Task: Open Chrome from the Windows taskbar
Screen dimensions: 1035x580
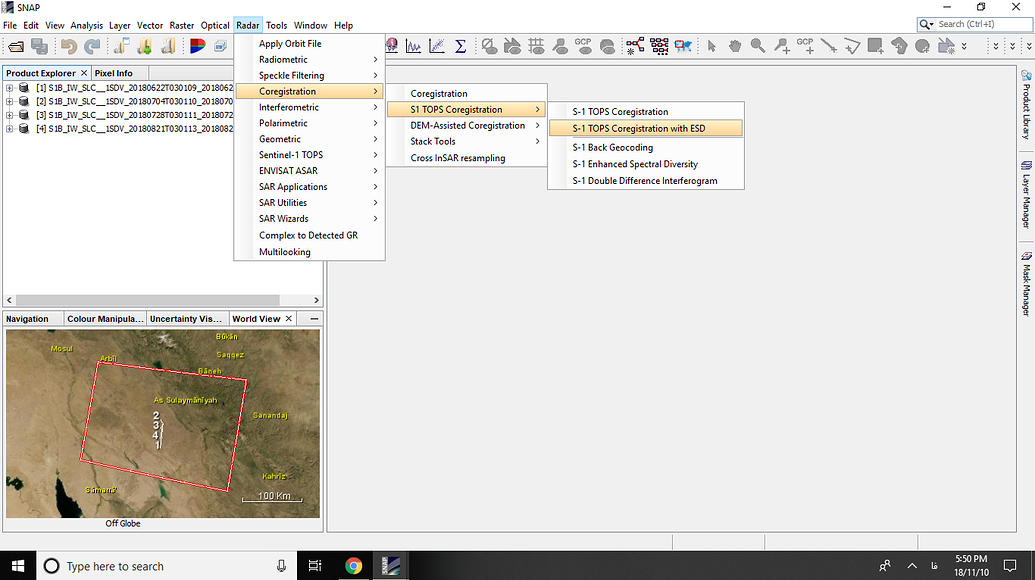Action: pos(353,566)
